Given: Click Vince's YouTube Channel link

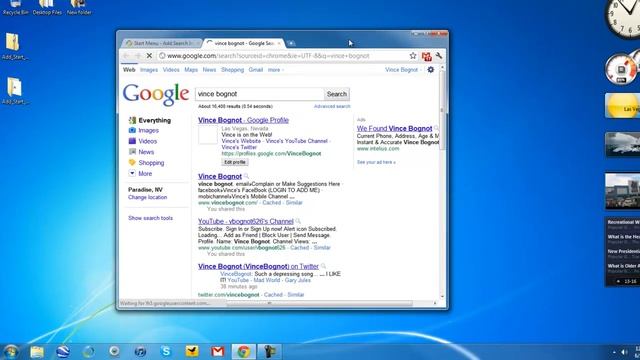Looking at the screenshot, I should (296, 141).
